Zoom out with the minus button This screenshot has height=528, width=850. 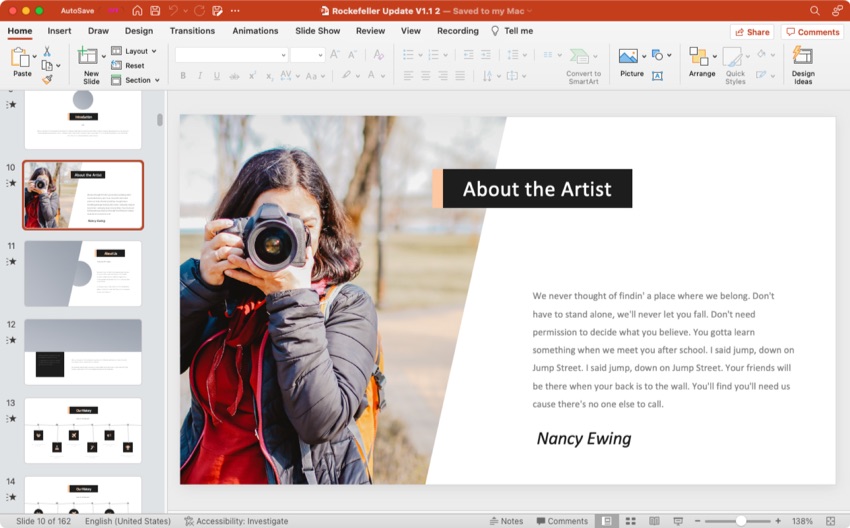(x=698, y=521)
